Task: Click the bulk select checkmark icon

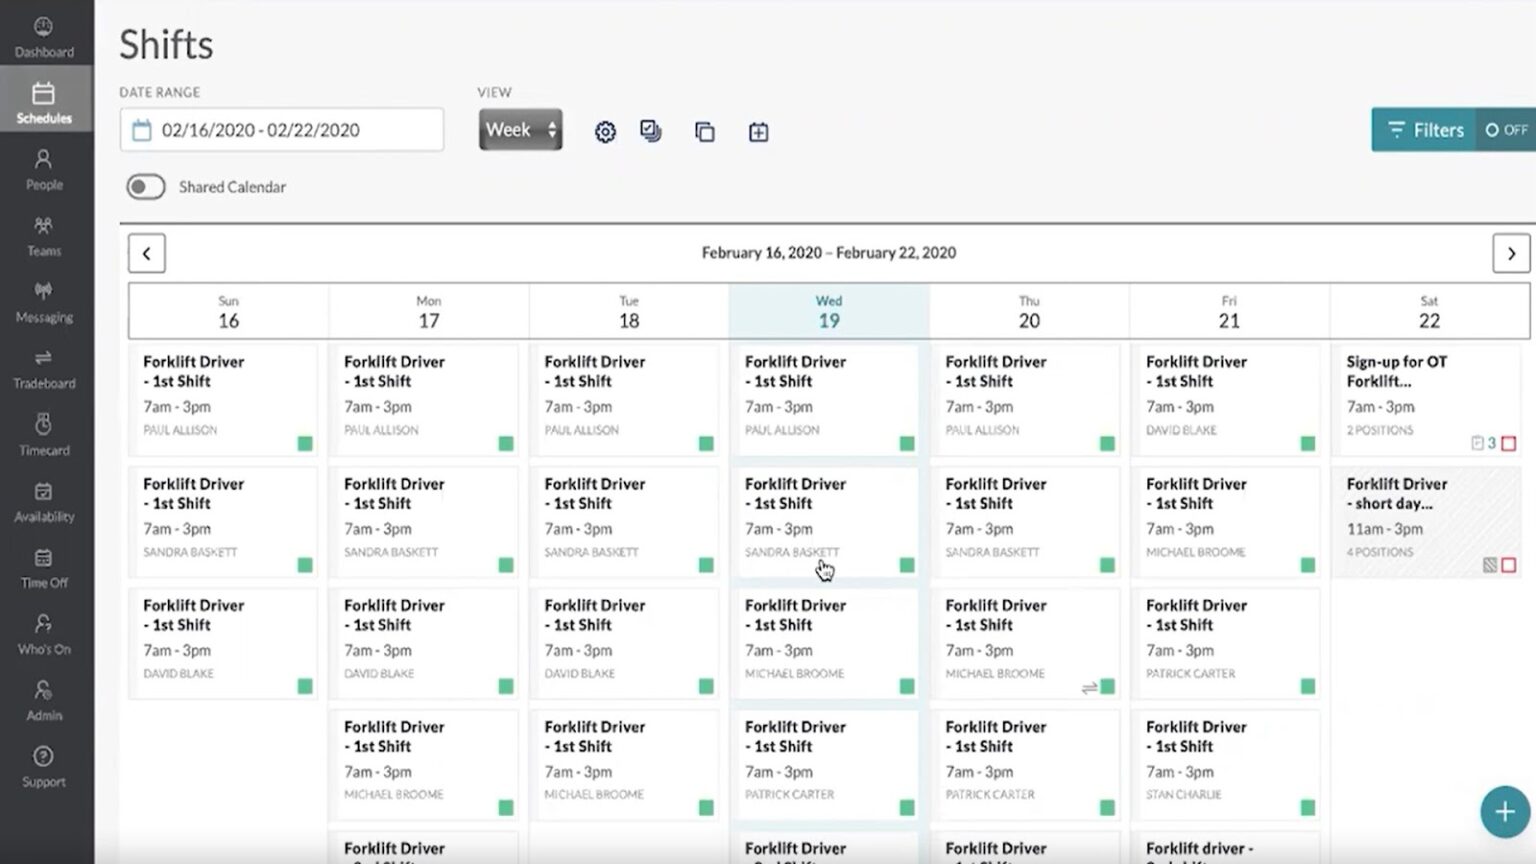Action: click(x=651, y=131)
